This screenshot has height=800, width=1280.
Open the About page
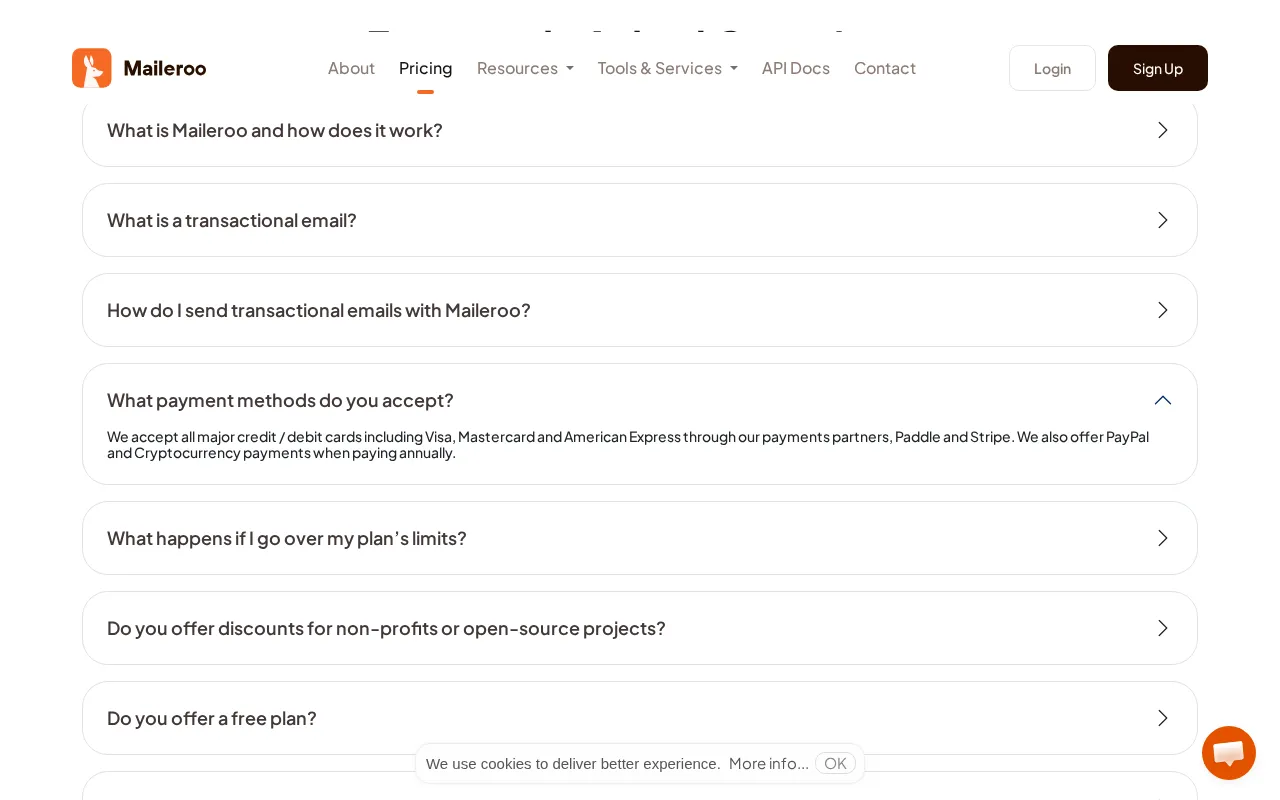351,68
